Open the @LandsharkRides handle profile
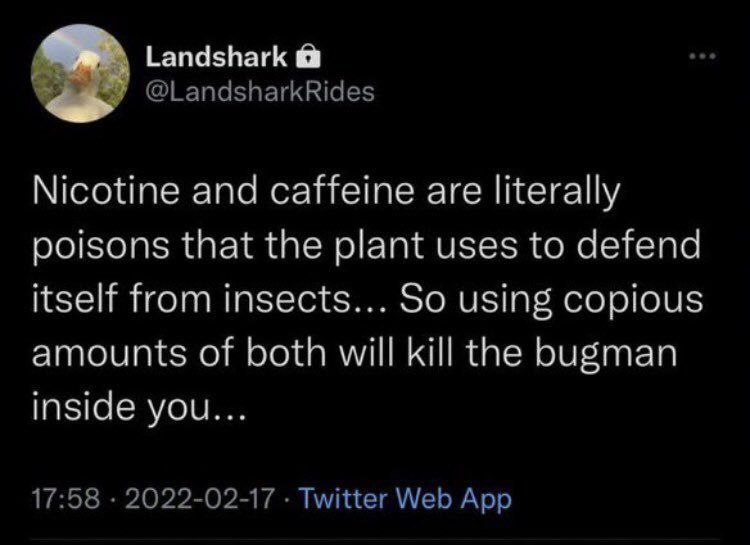 [260, 91]
